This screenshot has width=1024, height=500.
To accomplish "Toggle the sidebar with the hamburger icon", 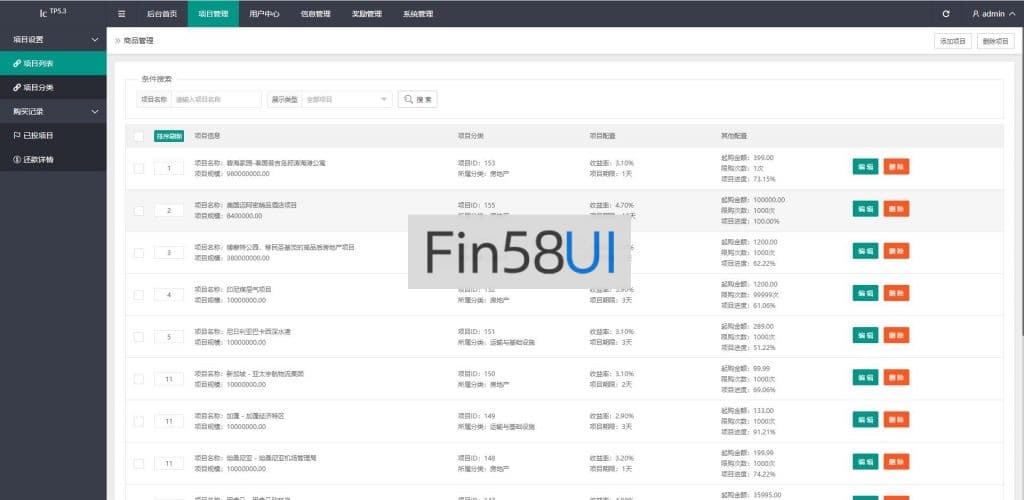I will [x=122, y=14].
